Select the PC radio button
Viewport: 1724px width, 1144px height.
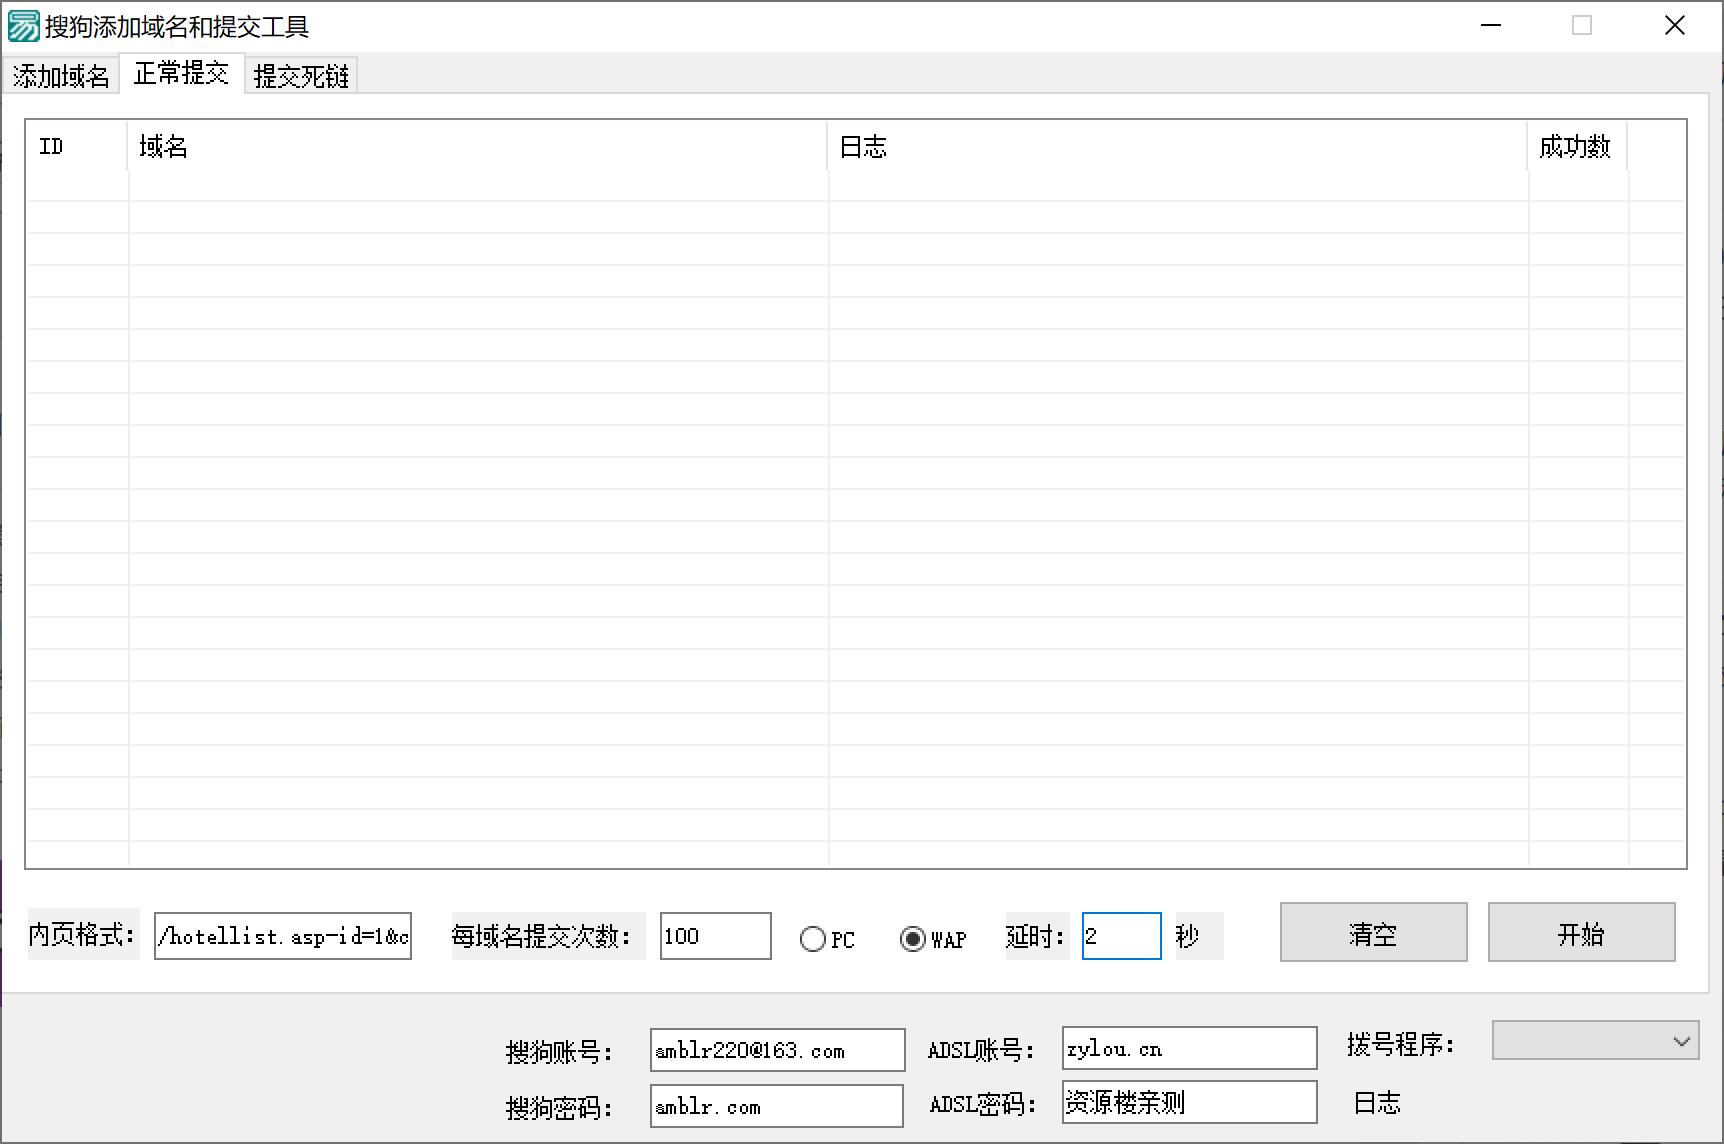(815, 938)
